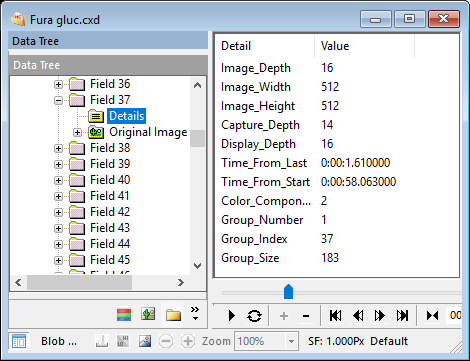Select Field 40 in the data tree
The width and height of the screenshot is (470, 361).
click(110, 180)
